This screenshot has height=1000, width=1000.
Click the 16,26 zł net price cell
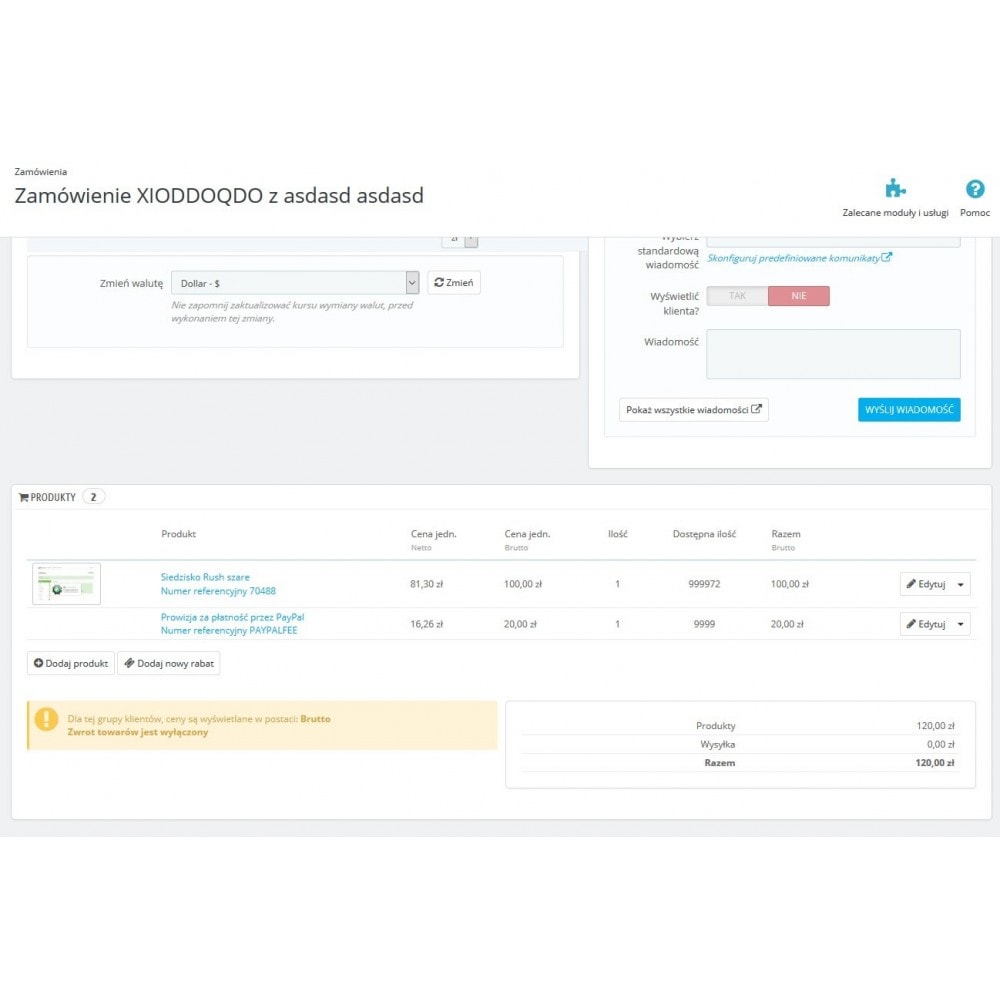pos(427,624)
